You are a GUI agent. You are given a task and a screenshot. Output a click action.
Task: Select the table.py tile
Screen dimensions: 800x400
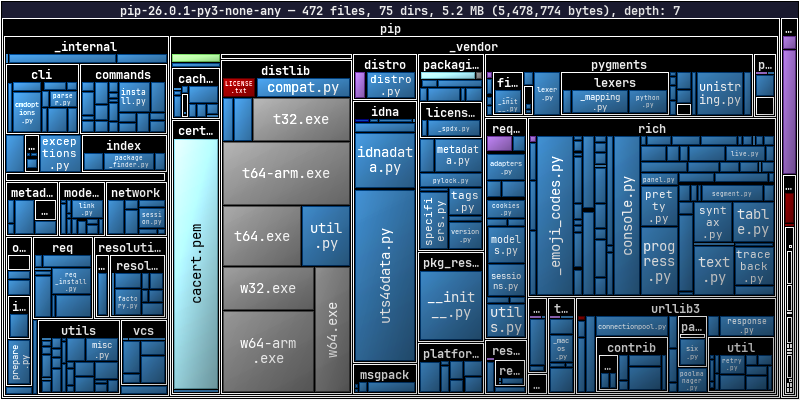coord(753,222)
